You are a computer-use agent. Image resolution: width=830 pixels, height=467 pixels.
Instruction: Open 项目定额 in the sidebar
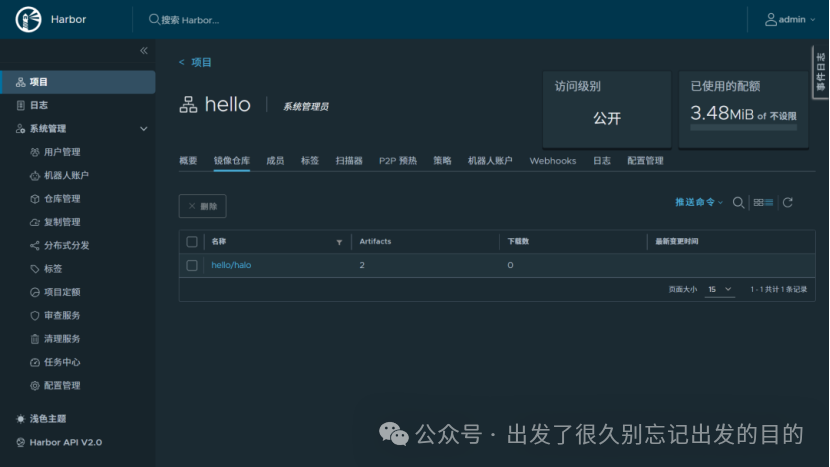pyautogui.click(x=62, y=292)
